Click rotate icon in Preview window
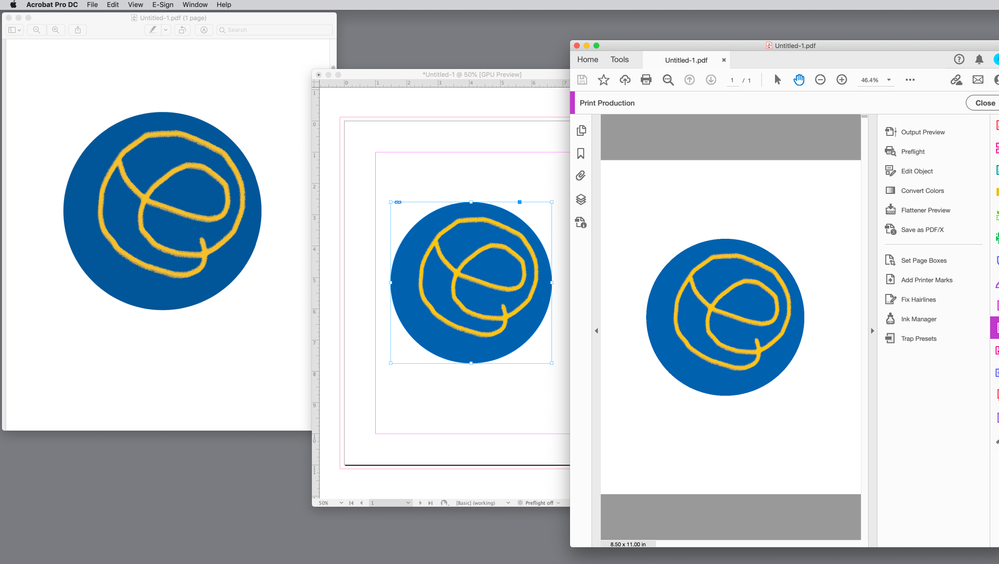This screenshot has height=564, width=999. click(x=182, y=30)
